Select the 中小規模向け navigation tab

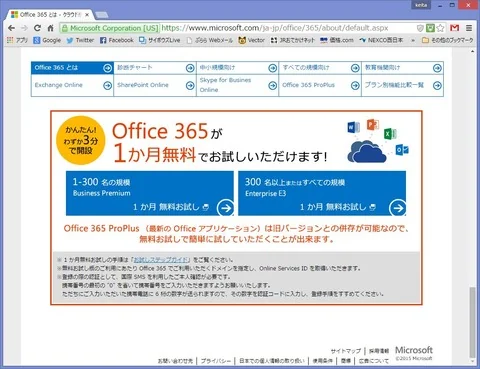tap(238, 68)
